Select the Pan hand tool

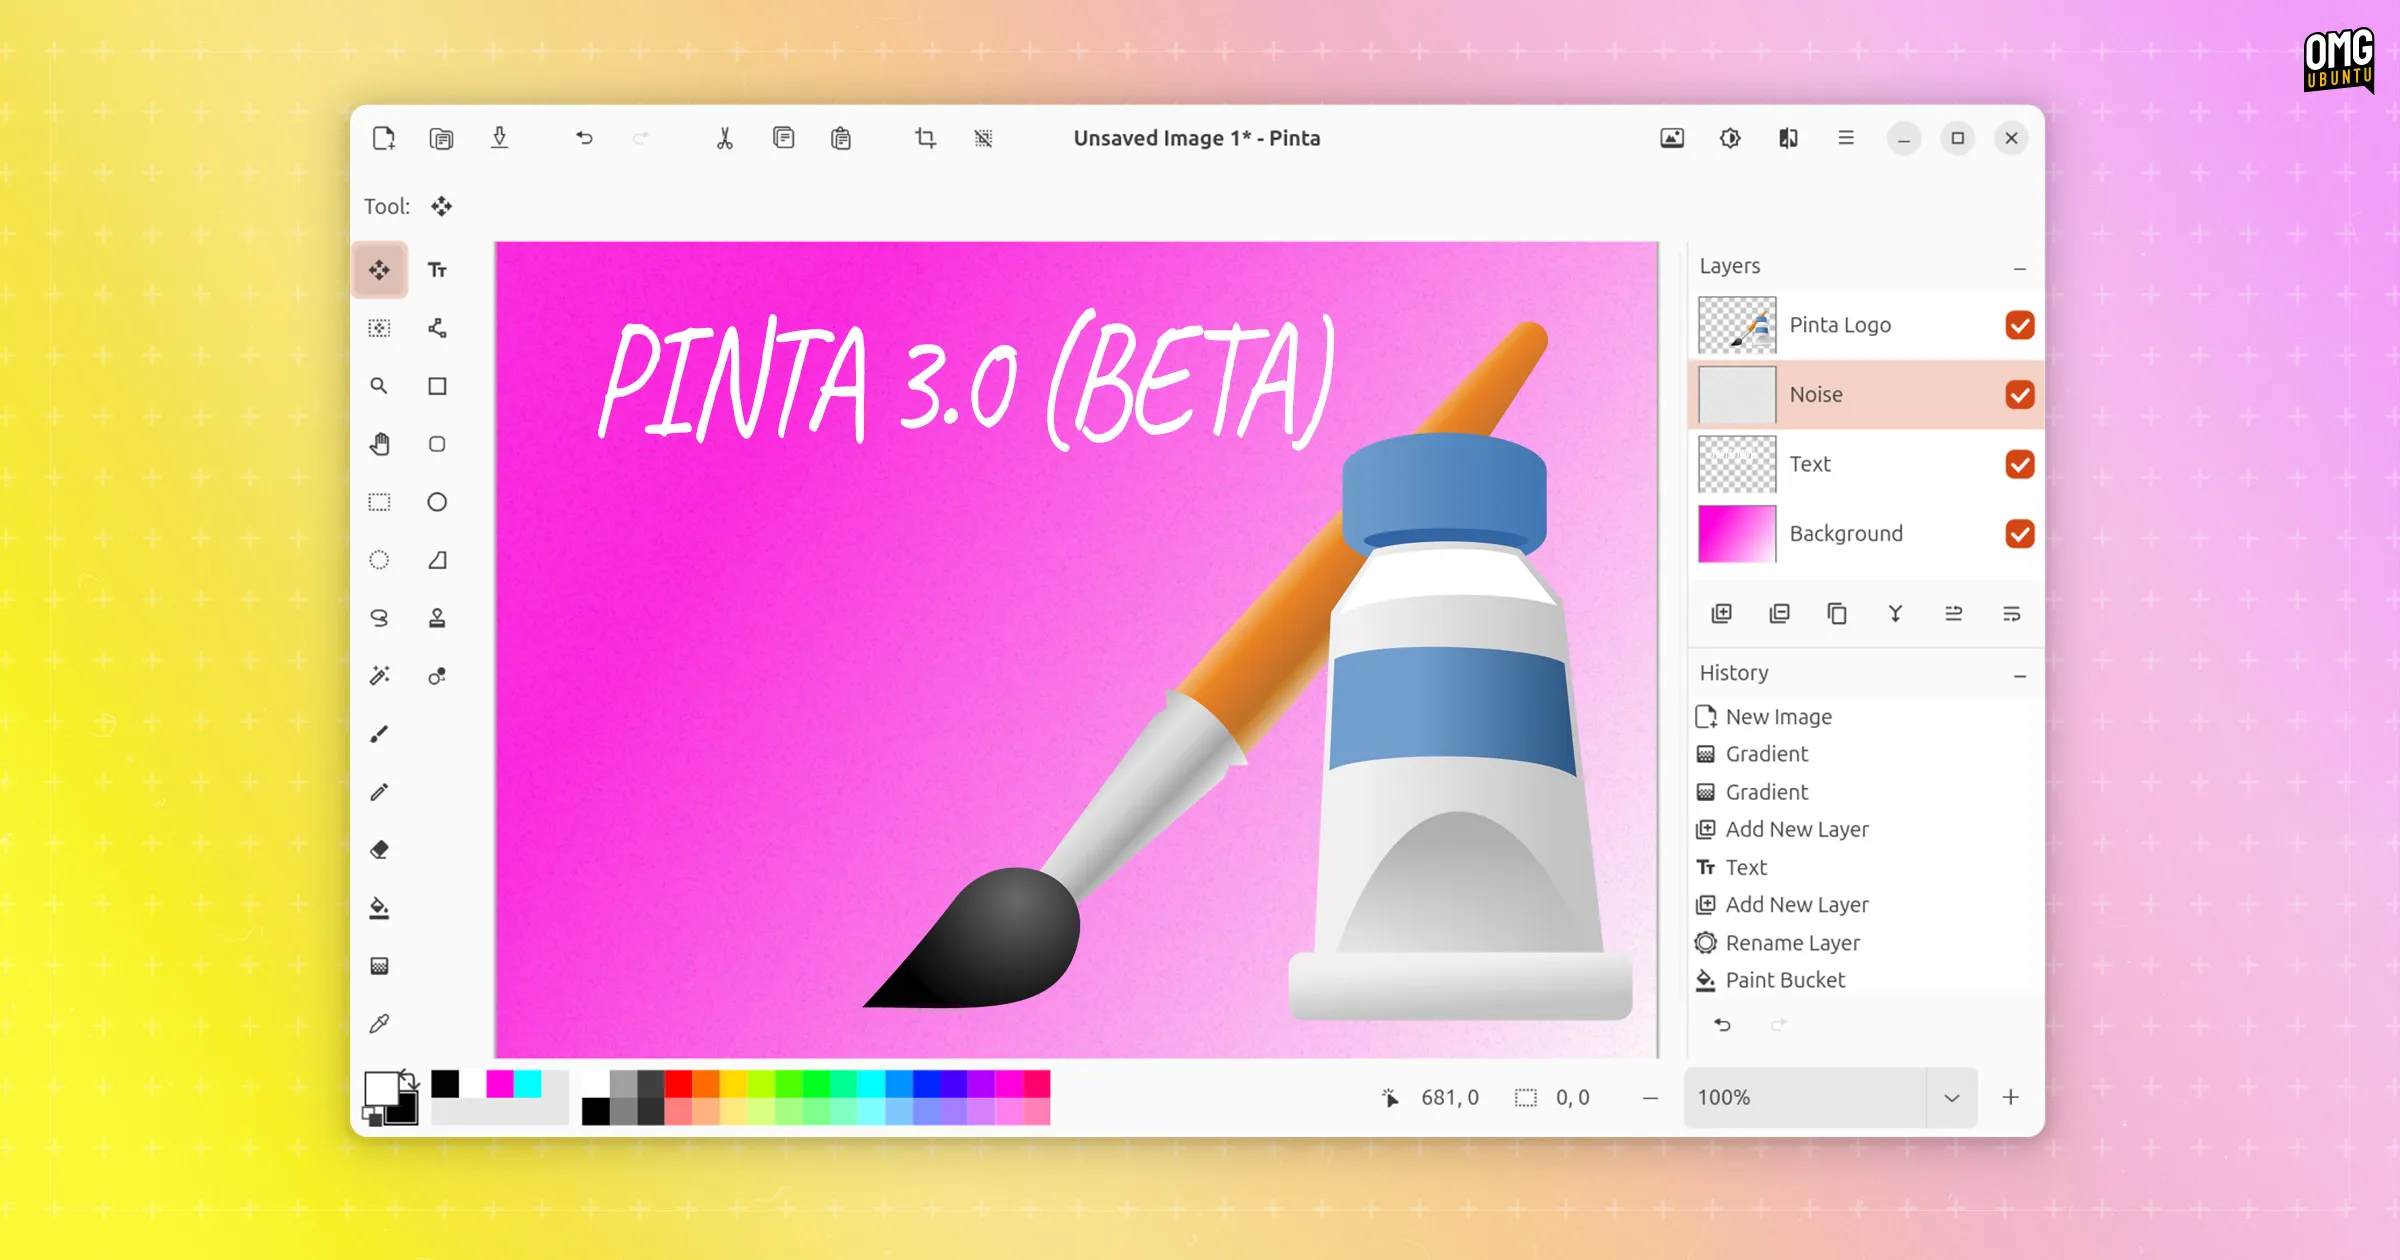(x=379, y=444)
